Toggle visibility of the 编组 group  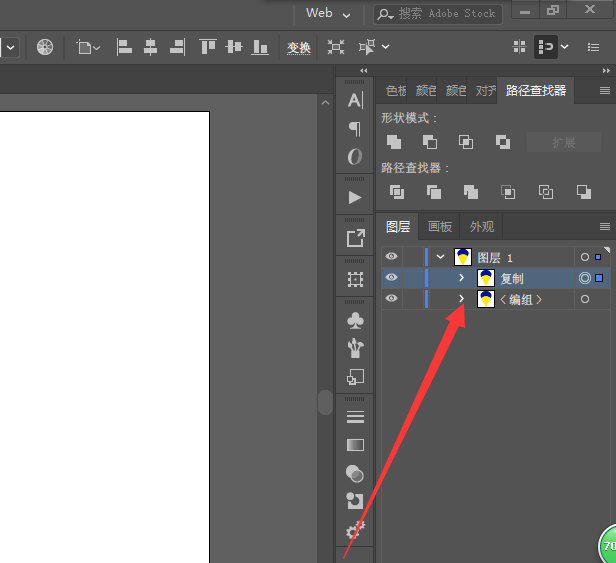pos(391,299)
